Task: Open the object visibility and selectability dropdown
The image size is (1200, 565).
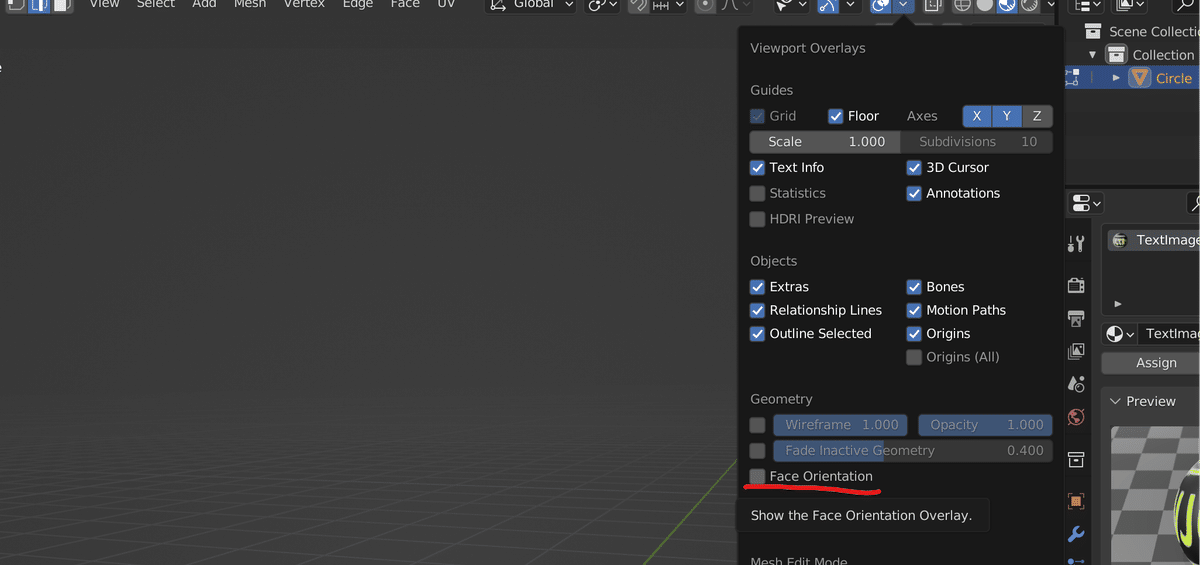Action: pos(793,5)
